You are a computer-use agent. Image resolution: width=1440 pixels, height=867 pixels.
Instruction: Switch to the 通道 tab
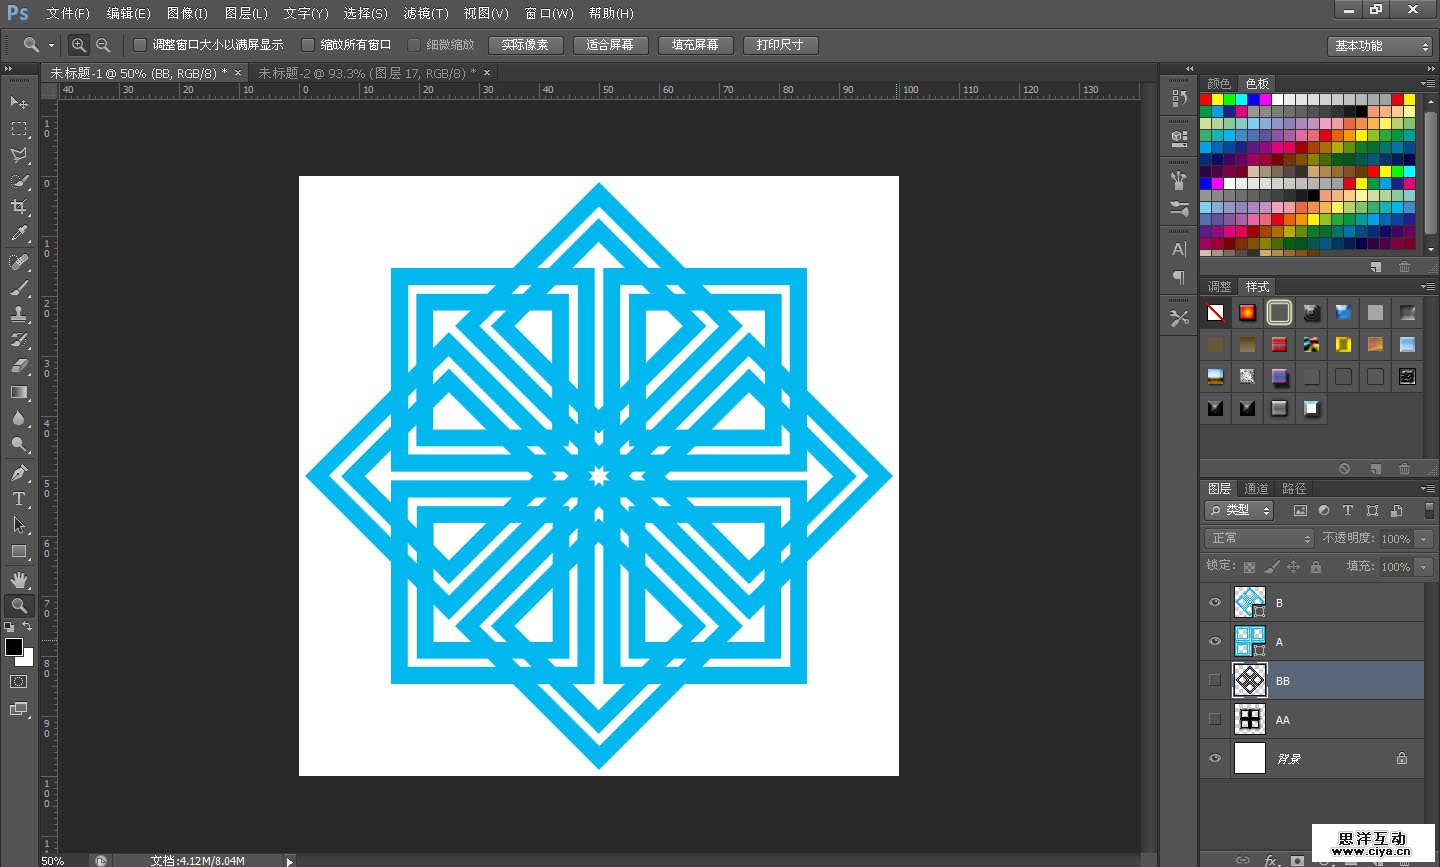coord(1256,489)
